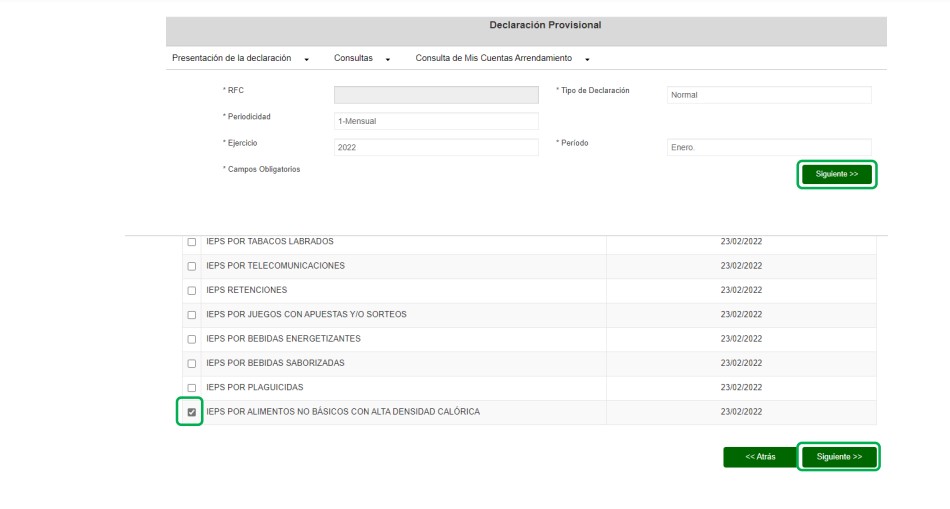950x509 pixels.
Task: Open the Periodo Enero dropdown
Action: pos(769,147)
